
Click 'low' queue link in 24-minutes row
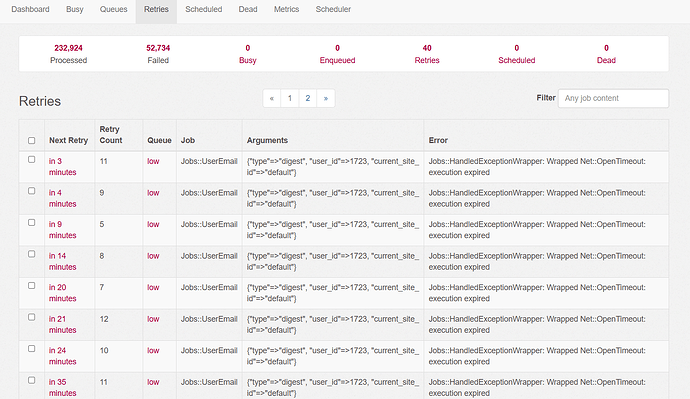click(153, 351)
